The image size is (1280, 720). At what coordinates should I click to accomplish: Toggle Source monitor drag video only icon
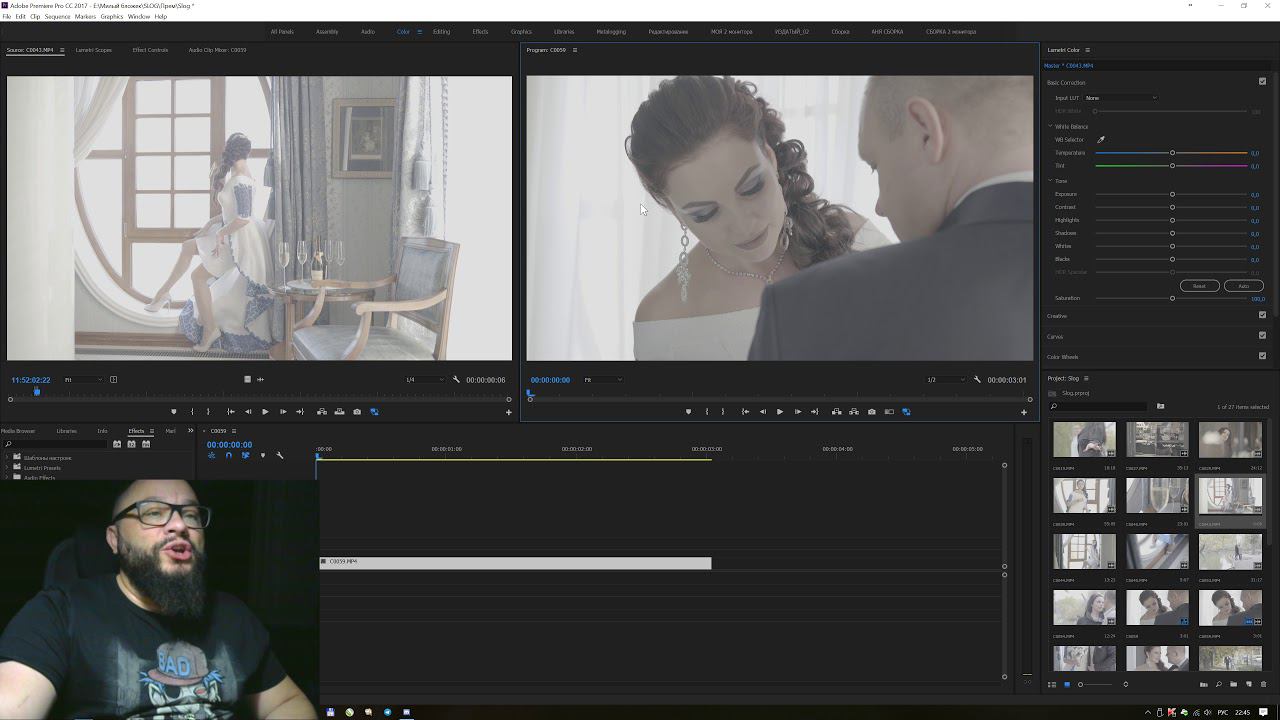click(247, 379)
